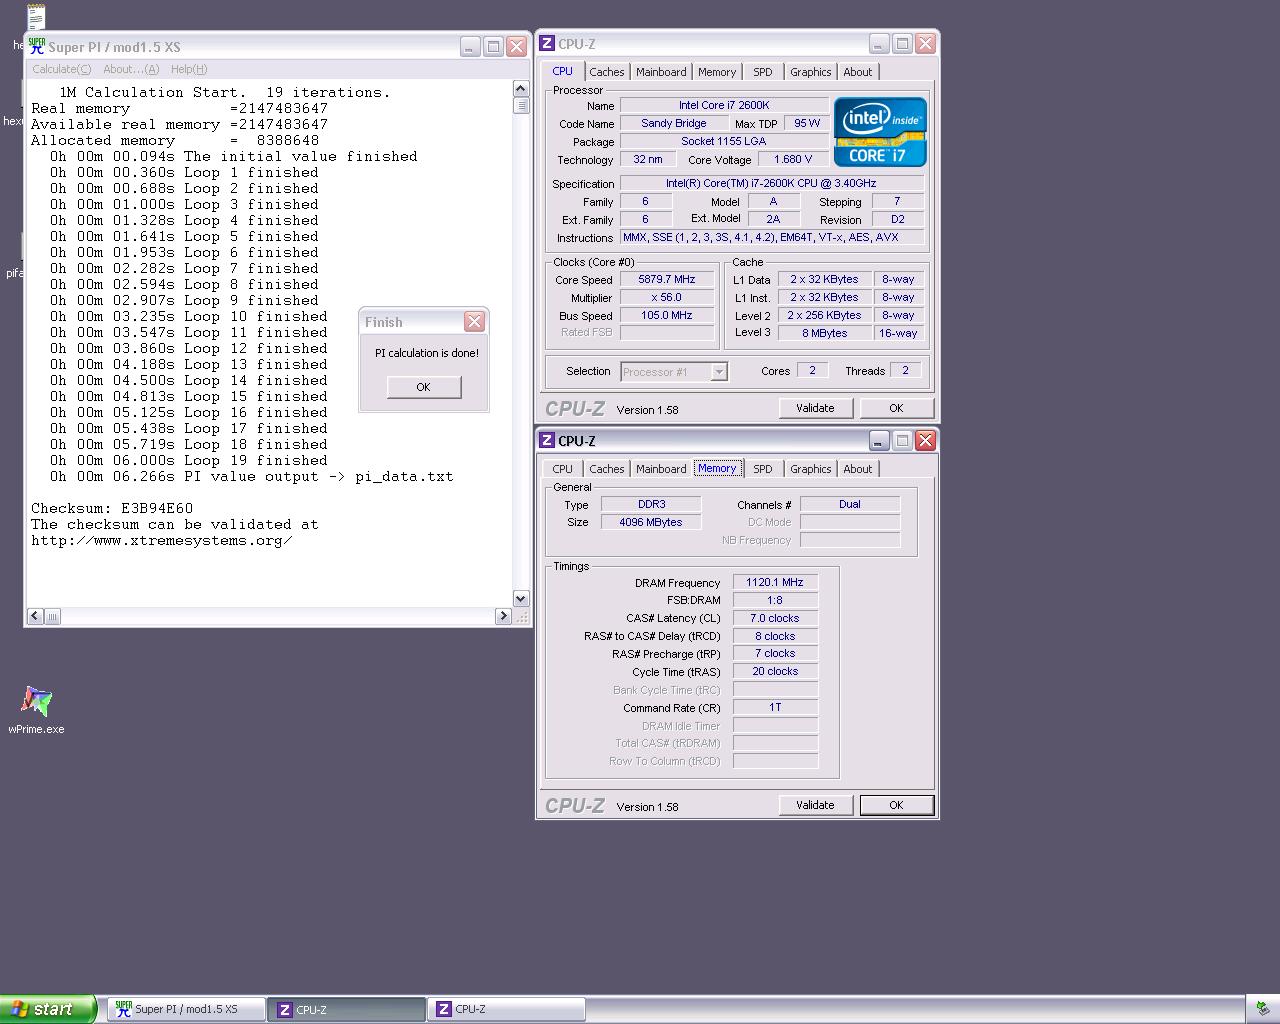Click the Memory CPU-Z window title icon

pos(547,441)
